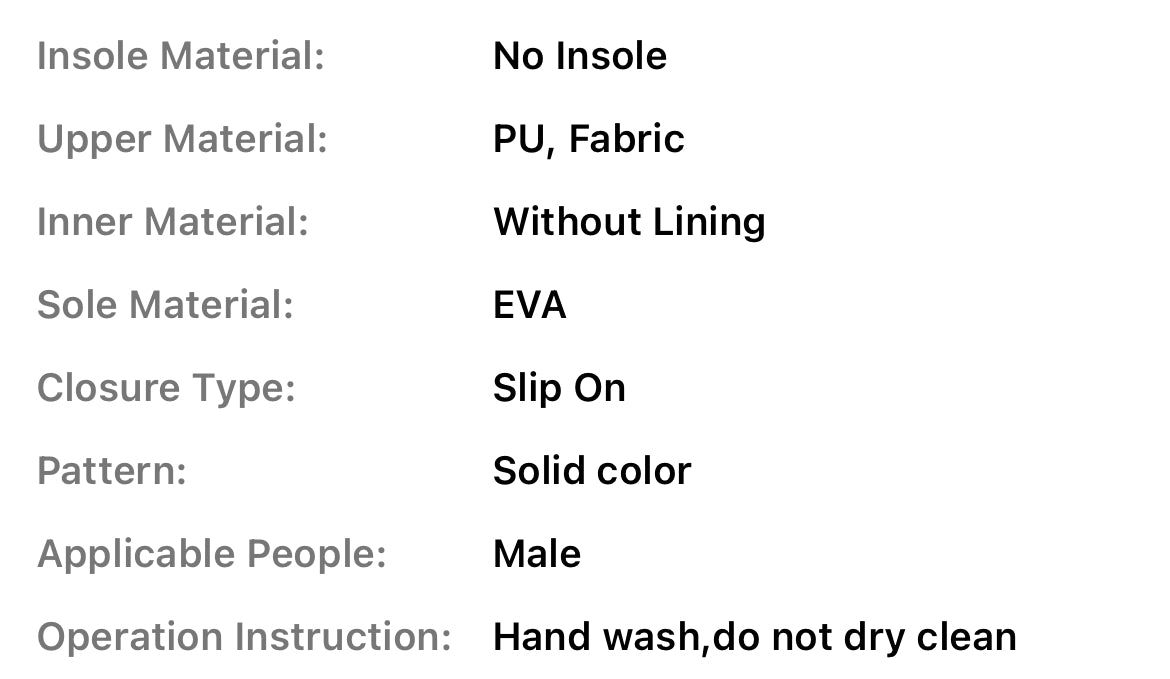Image resolution: width=1170 pixels, height=679 pixels.
Task: Select the "Solid color" pattern value
Action: coord(592,471)
